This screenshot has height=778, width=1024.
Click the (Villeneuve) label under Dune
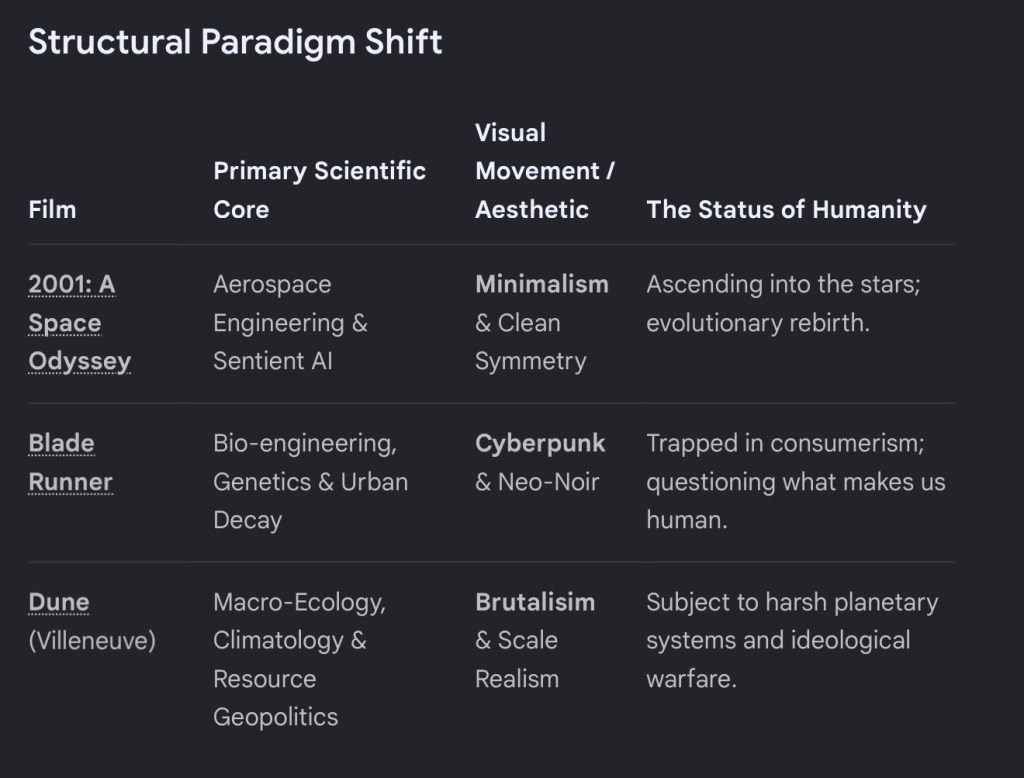tap(92, 641)
